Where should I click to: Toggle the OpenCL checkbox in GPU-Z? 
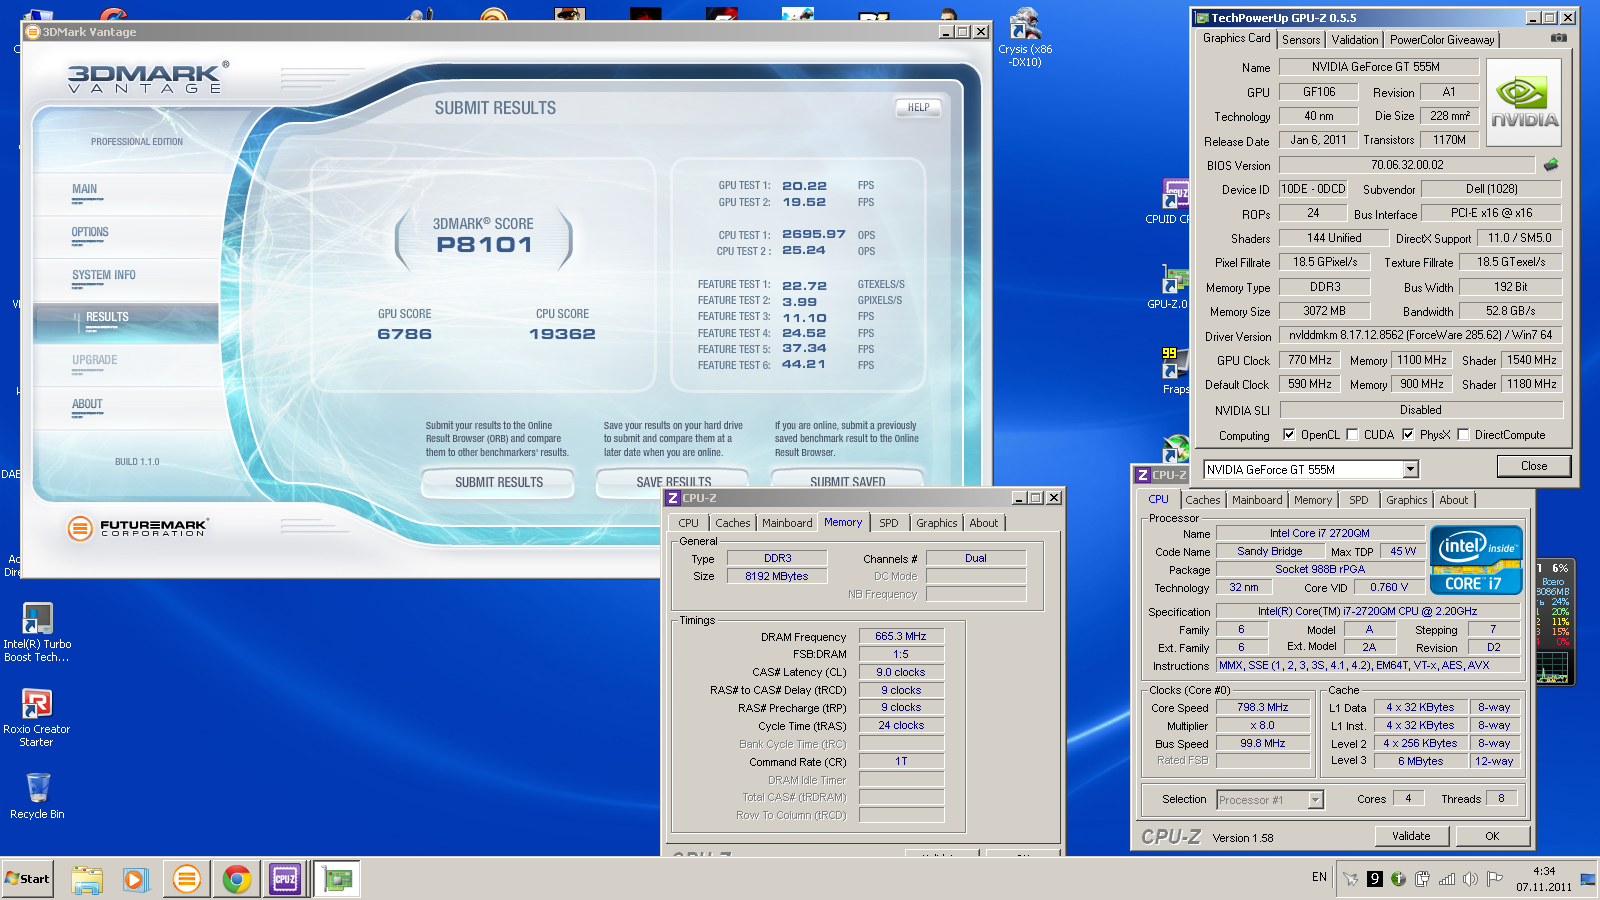(x=1289, y=435)
